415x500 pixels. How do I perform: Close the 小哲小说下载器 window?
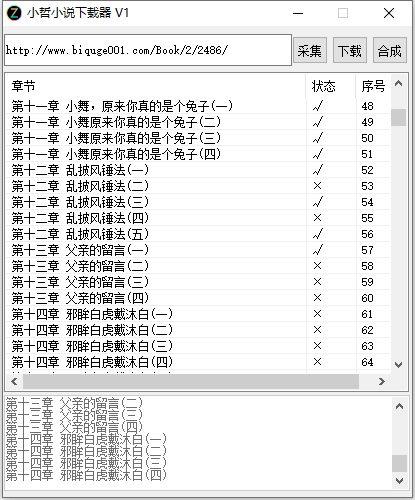coord(389,13)
